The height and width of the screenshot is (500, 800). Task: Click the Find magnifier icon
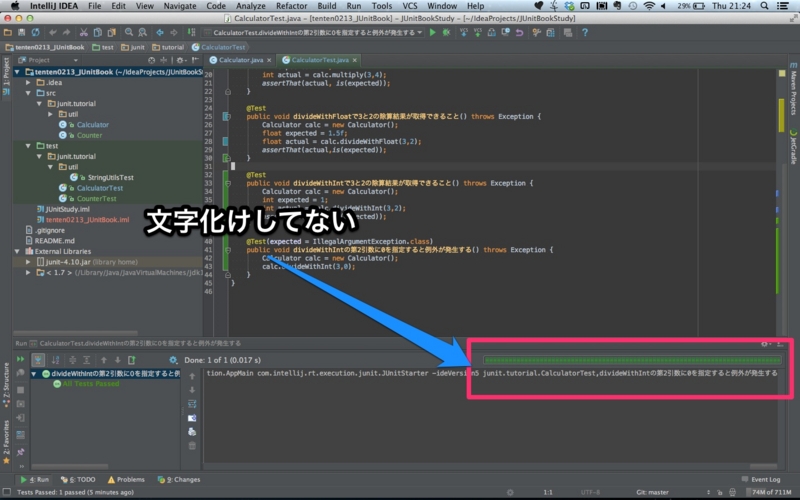(129, 33)
